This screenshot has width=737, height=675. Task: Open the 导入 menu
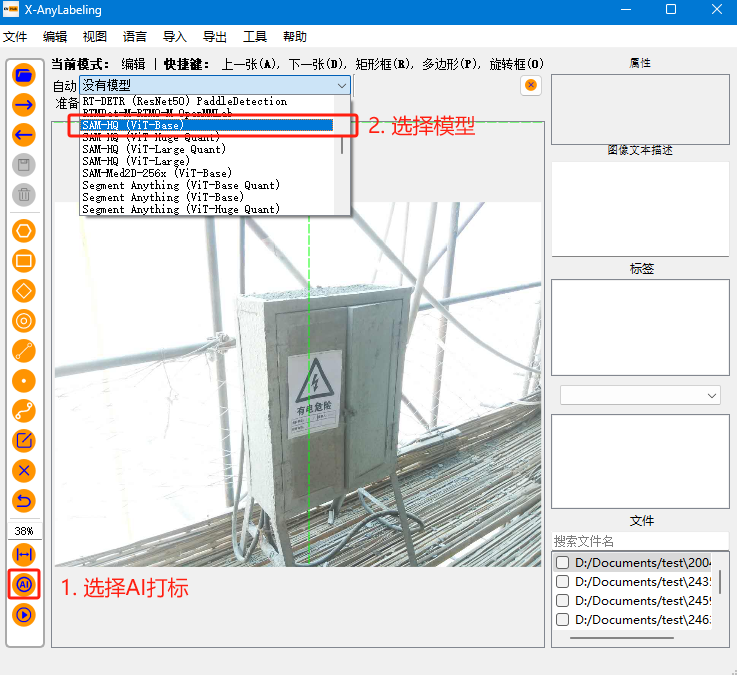175,37
